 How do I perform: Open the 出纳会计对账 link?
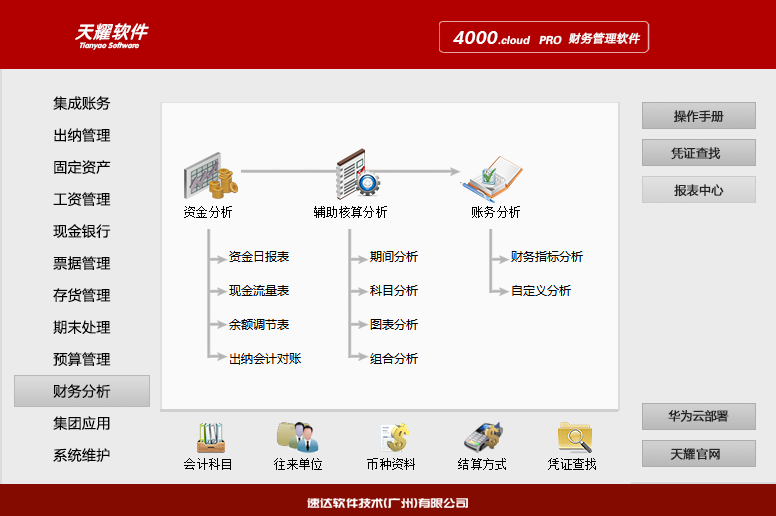265,359
